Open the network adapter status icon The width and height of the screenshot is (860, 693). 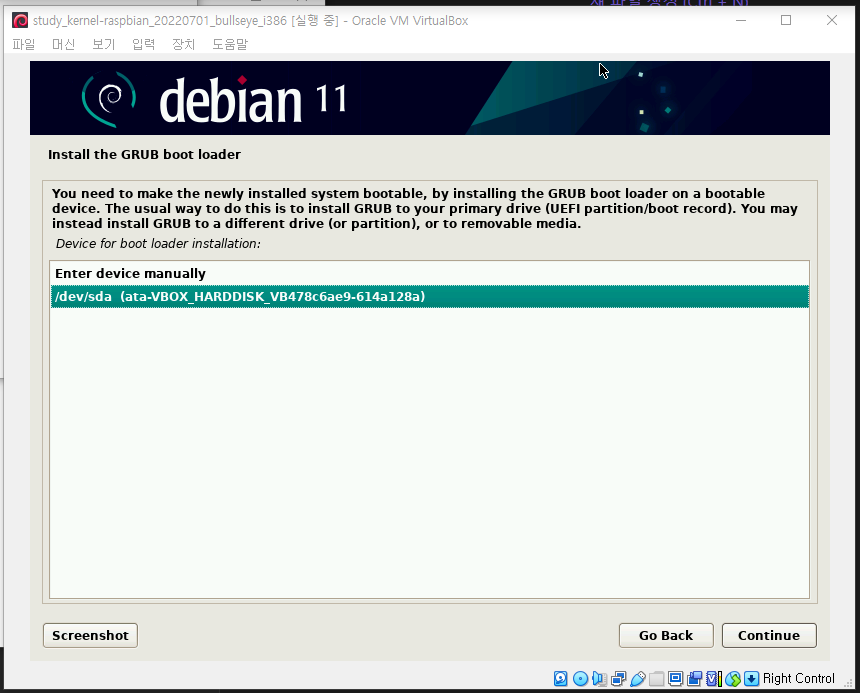click(619, 679)
